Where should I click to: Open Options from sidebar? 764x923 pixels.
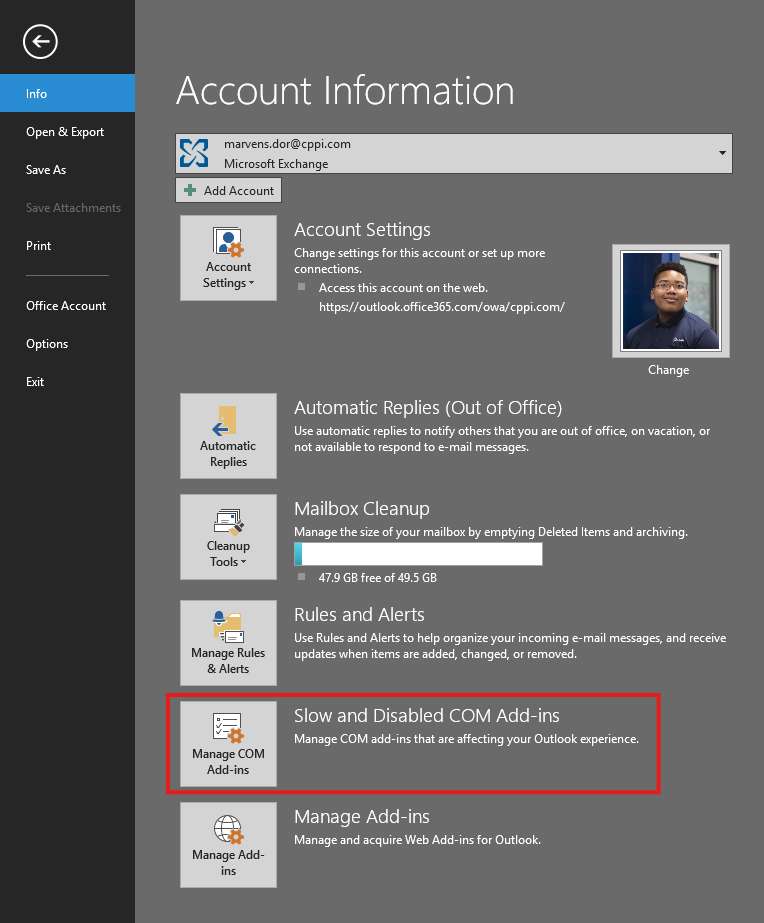(x=68, y=344)
